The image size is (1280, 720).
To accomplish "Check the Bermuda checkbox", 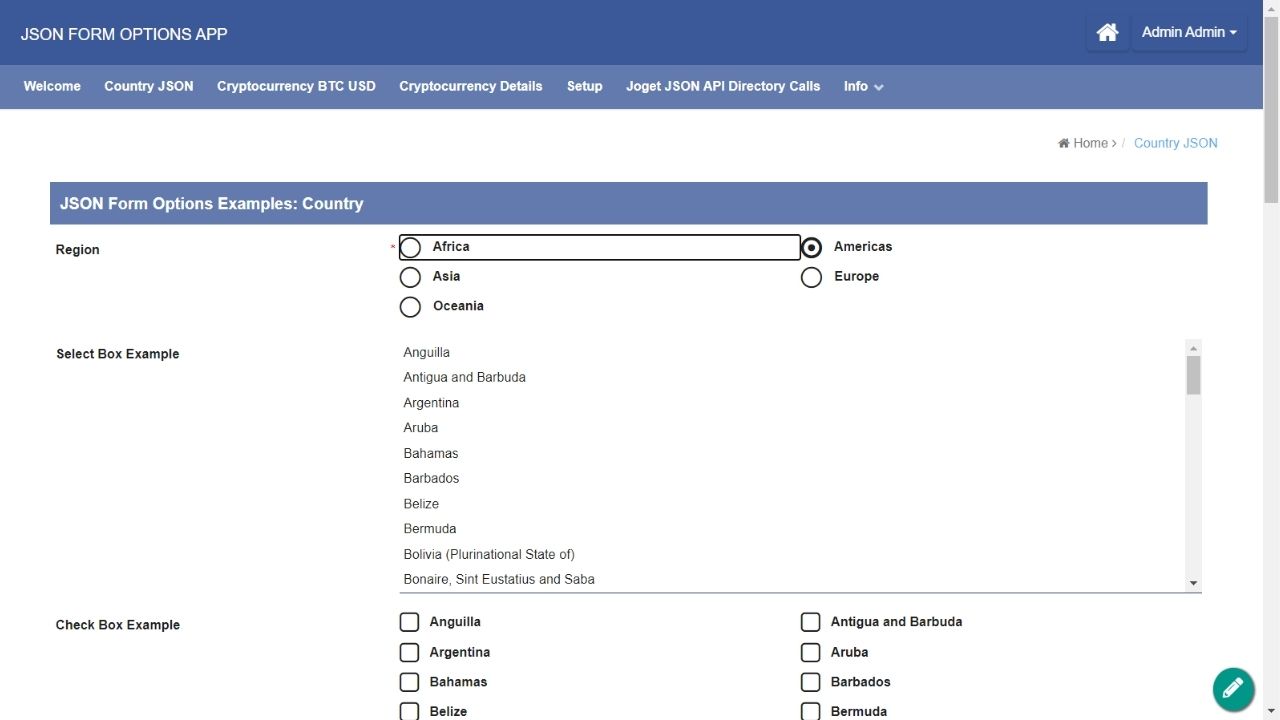I will pos(810,711).
